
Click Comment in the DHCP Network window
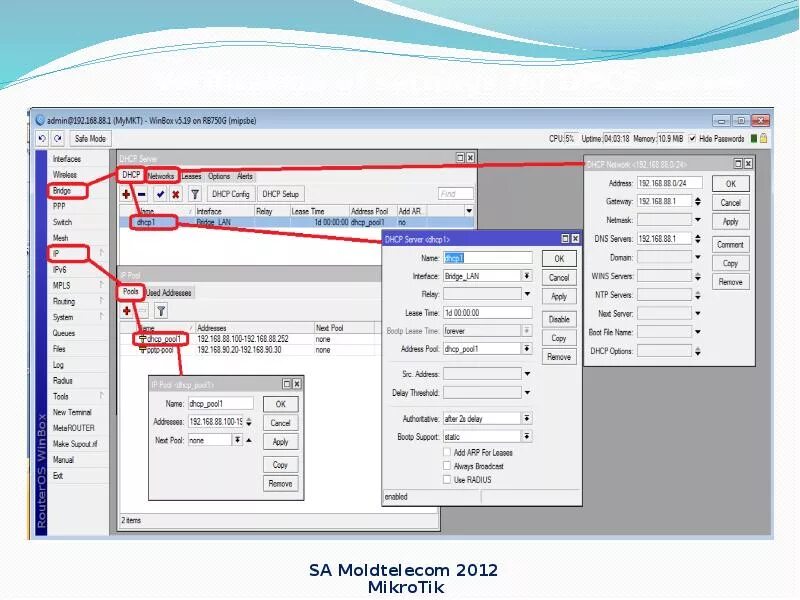[x=731, y=244]
